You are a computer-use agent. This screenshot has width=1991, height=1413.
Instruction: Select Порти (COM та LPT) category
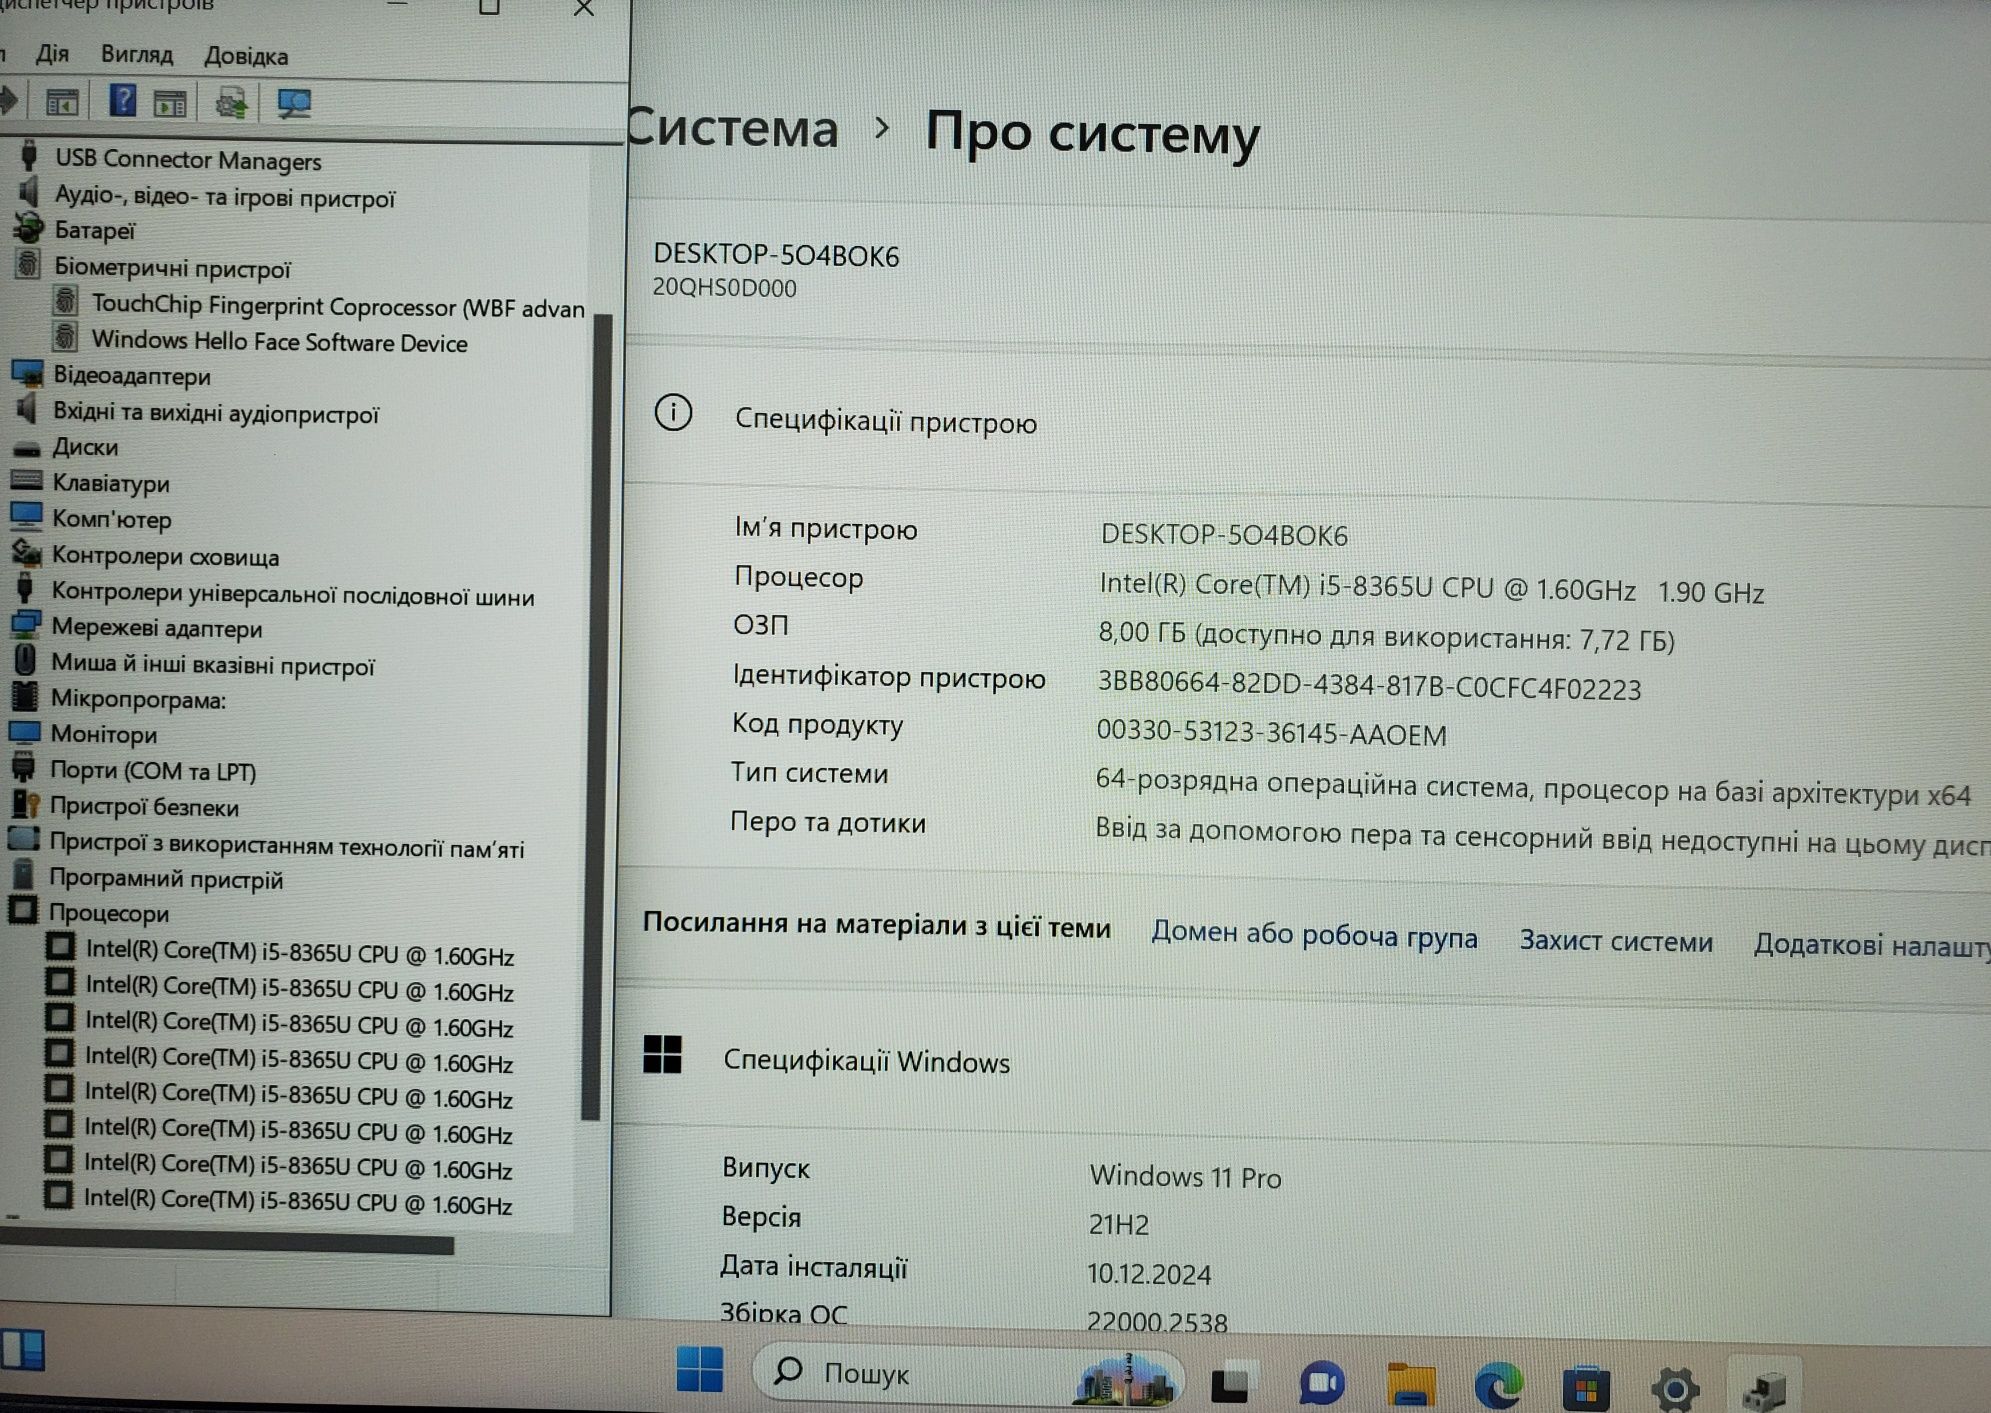[x=153, y=771]
